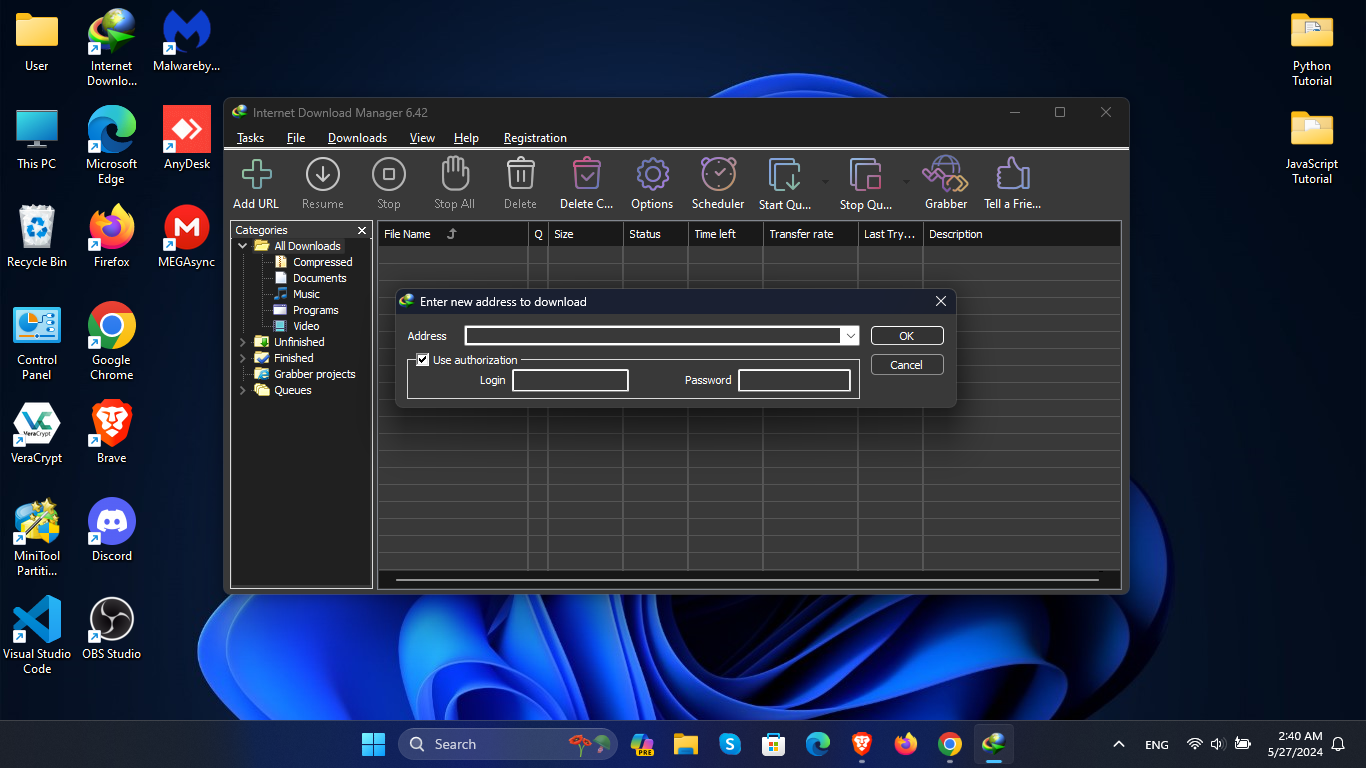Select the MiniTool Partition desktop icon
The width and height of the screenshot is (1366, 768).
(37, 538)
